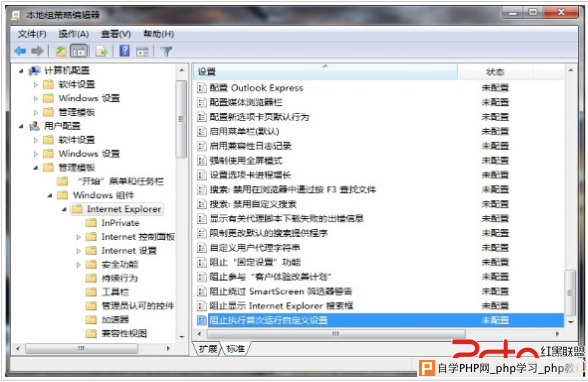Switch to the 标准 tab
The width and height of the screenshot is (588, 382).
[x=236, y=349]
